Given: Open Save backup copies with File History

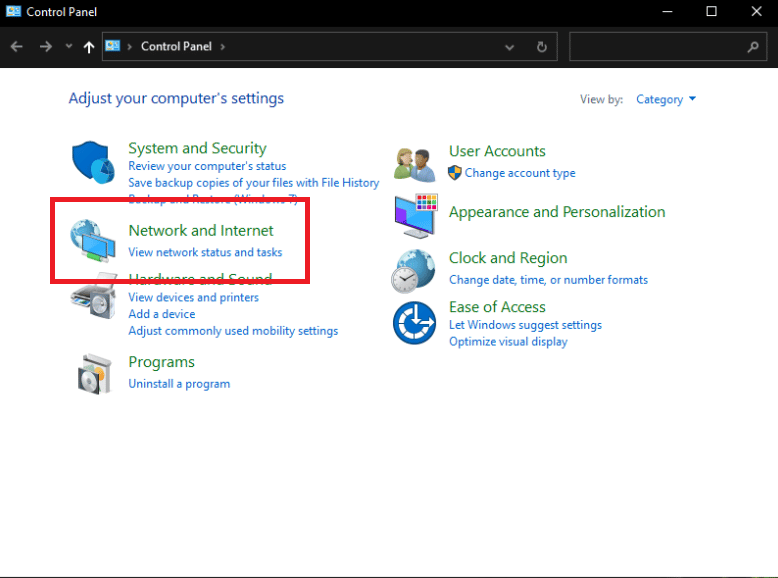Looking at the screenshot, I should [254, 183].
